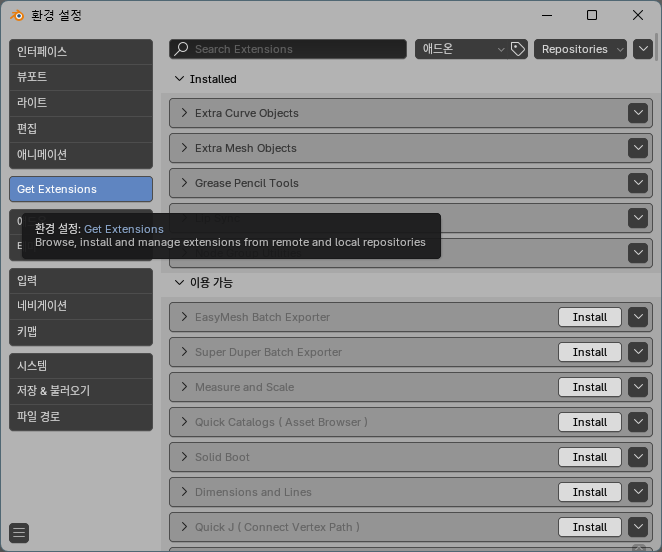Open options arrow for Quick Catalogs

[x=638, y=422]
